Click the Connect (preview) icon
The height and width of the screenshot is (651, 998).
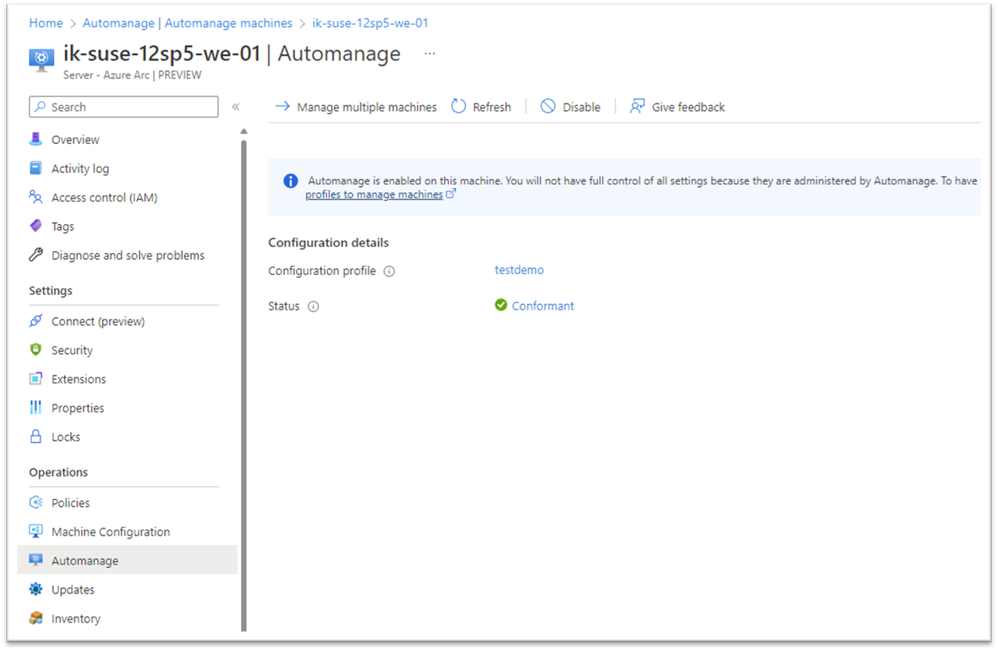(36, 321)
